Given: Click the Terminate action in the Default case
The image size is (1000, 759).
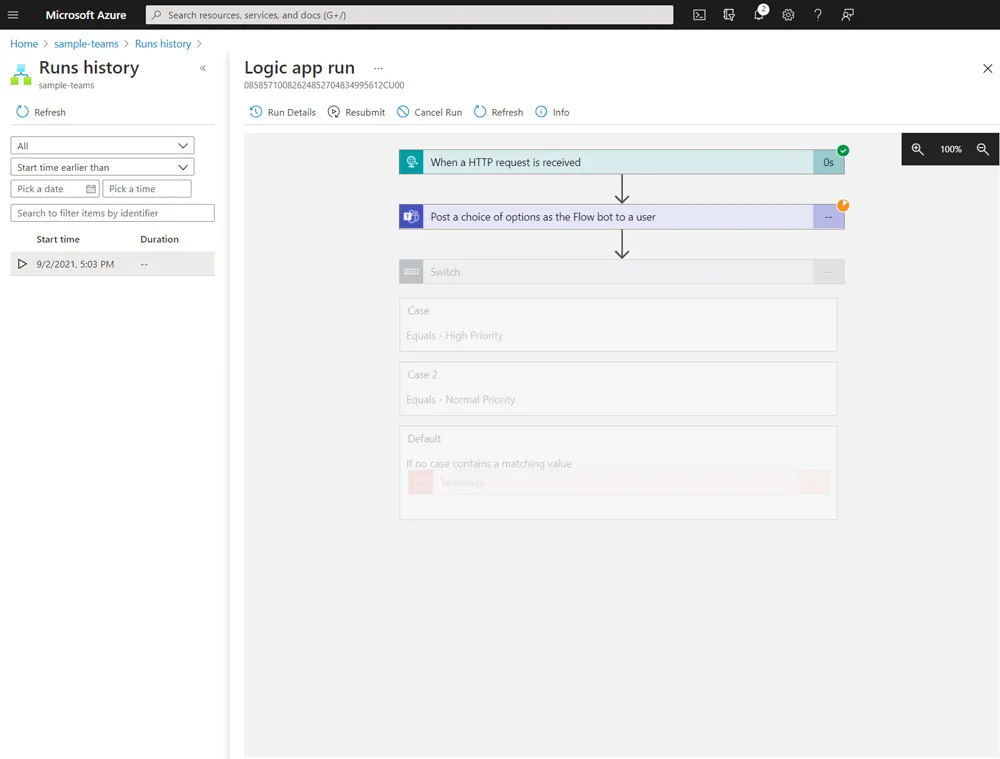Looking at the screenshot, I should click(619, 483).
